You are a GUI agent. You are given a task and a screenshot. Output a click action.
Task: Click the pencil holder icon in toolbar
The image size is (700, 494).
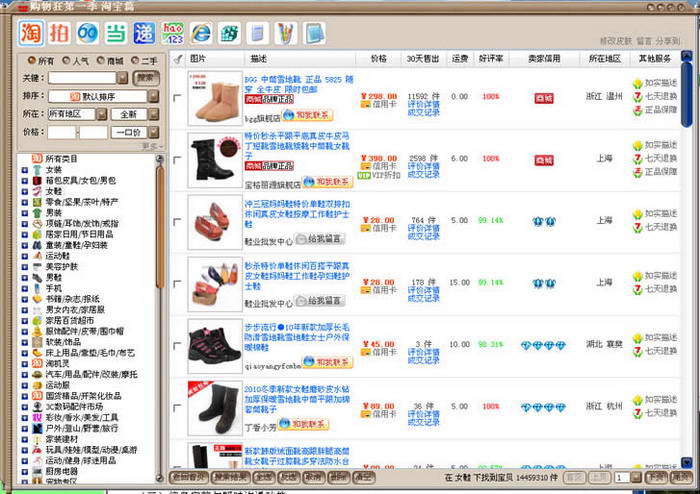pos(286,31)
